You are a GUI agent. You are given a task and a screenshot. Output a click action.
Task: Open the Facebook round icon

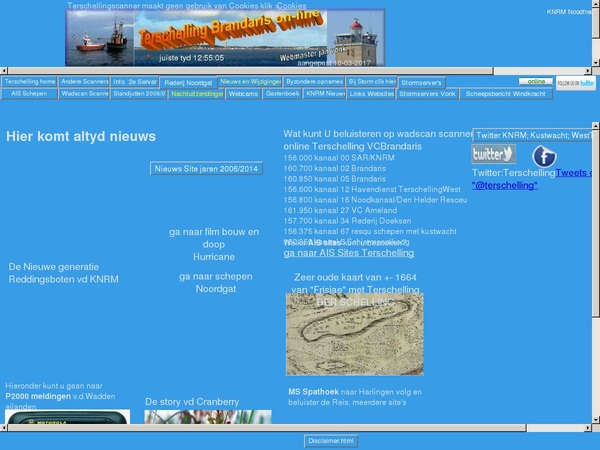(x=544, y=156)
